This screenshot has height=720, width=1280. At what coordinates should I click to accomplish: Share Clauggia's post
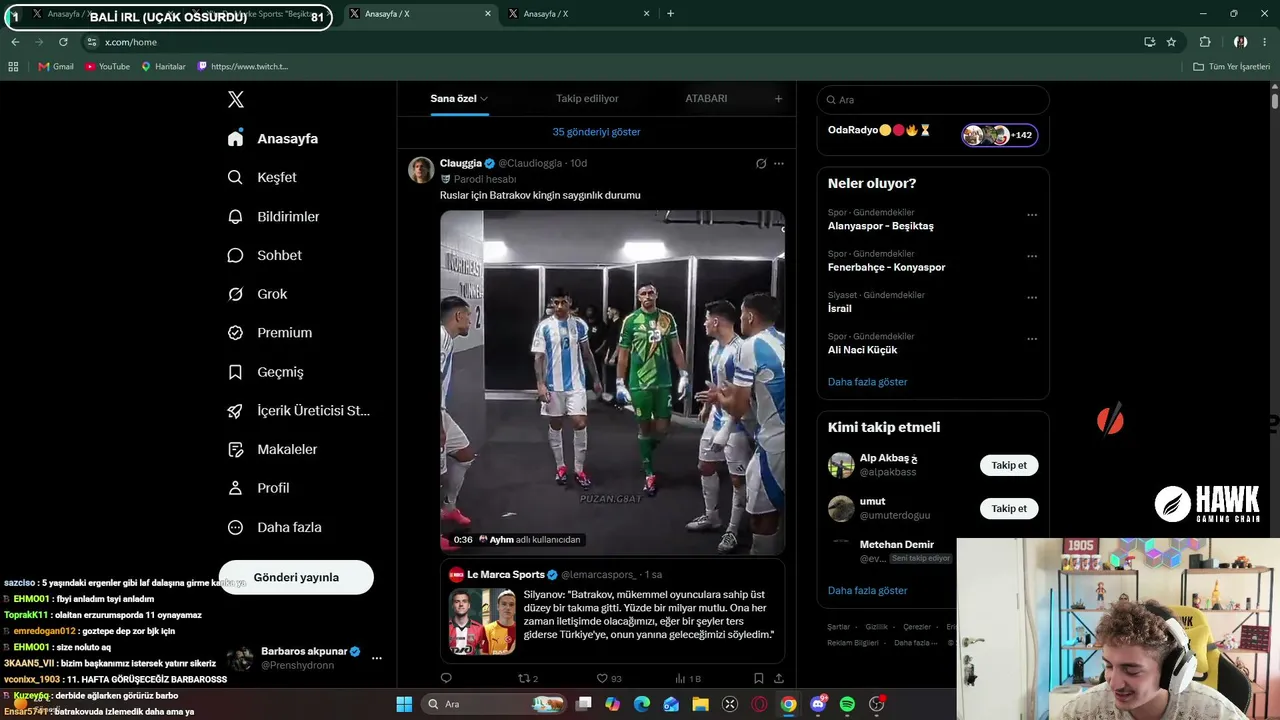pos(779,678)
